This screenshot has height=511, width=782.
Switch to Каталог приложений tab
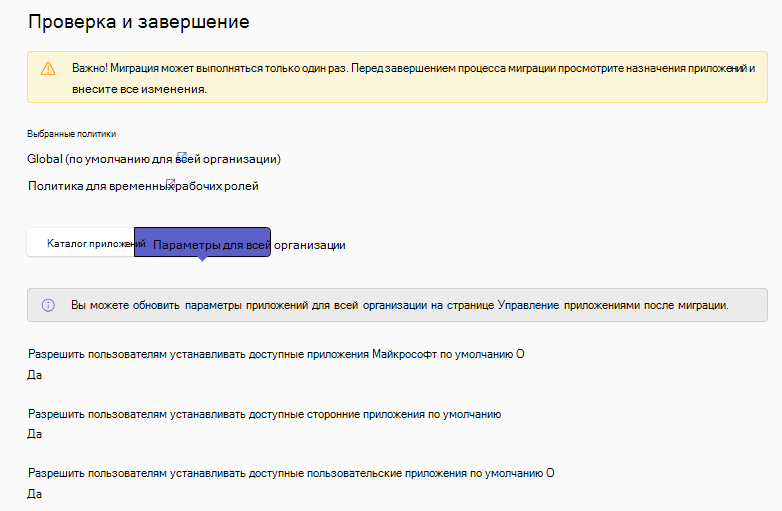[81, 242]
